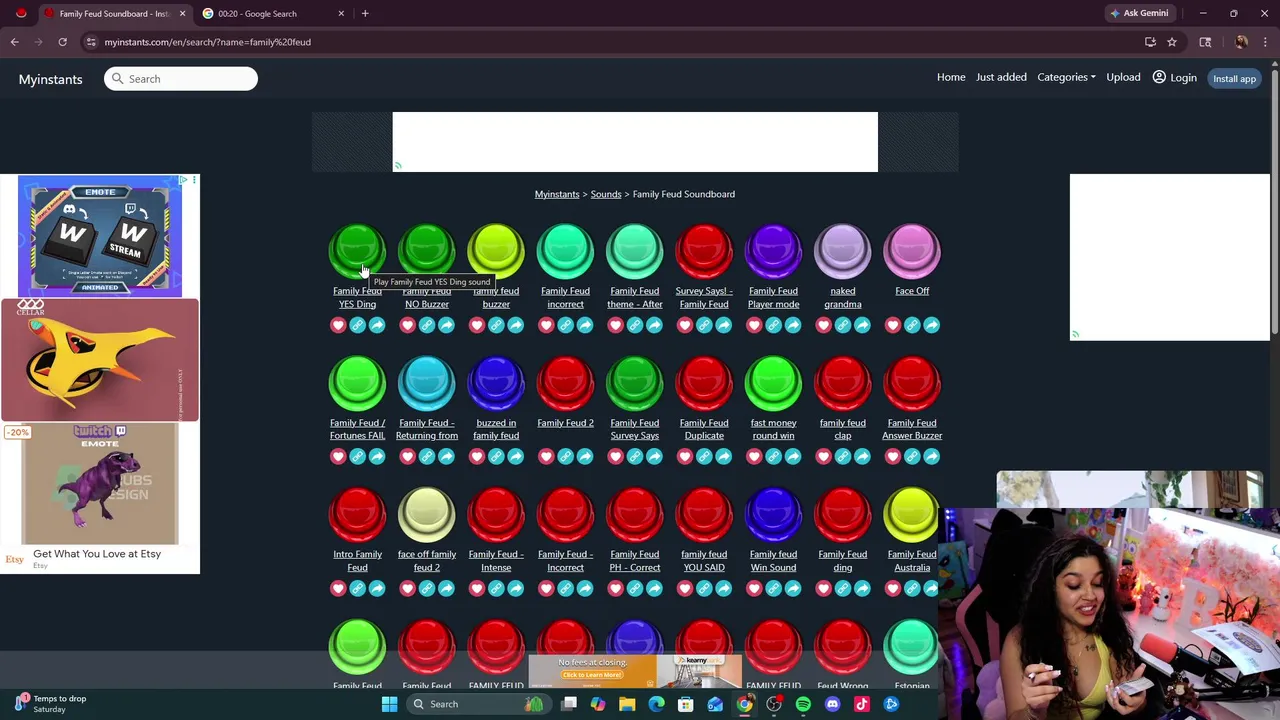Open Discord from the taskbar
1280x720 pixels.
tap(832, 704)
